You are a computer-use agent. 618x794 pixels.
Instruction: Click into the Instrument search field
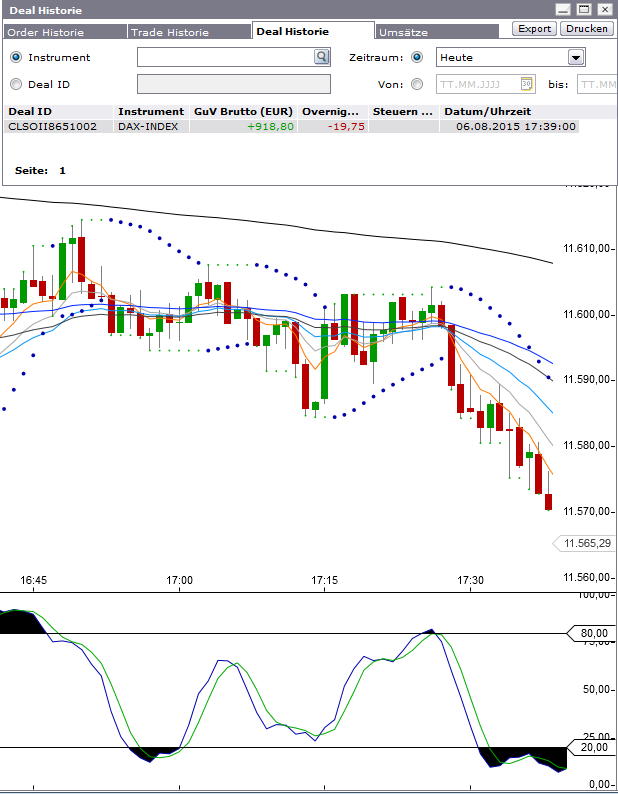pos(225,58)
